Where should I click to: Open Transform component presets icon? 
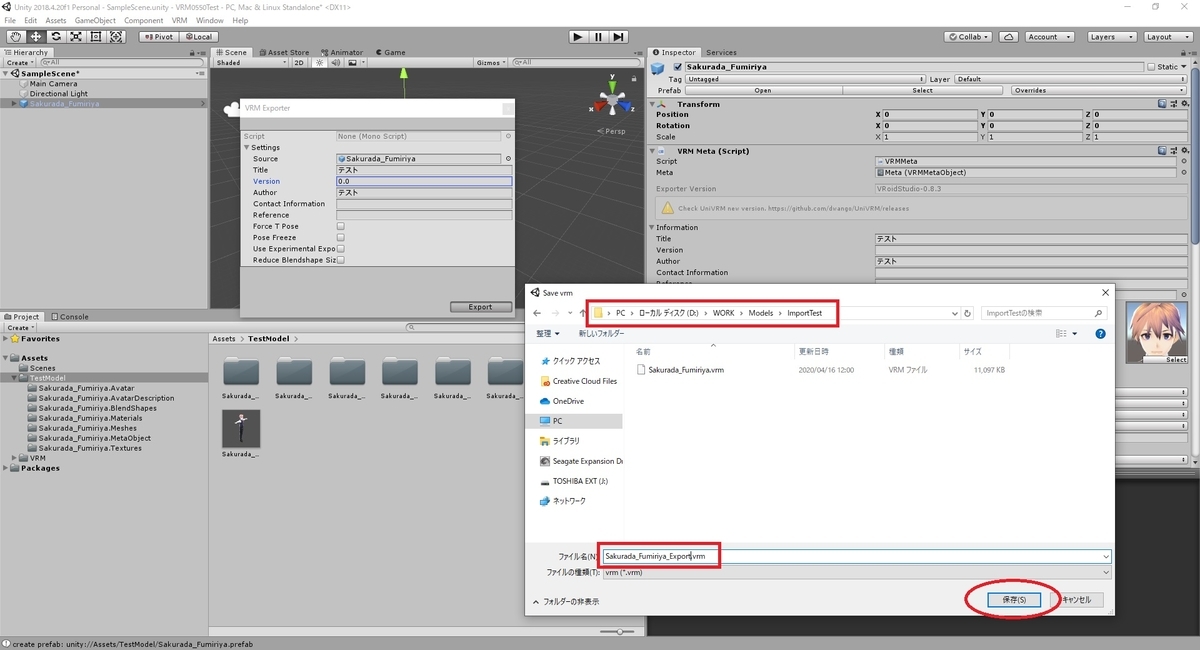tap(1174, 104)
